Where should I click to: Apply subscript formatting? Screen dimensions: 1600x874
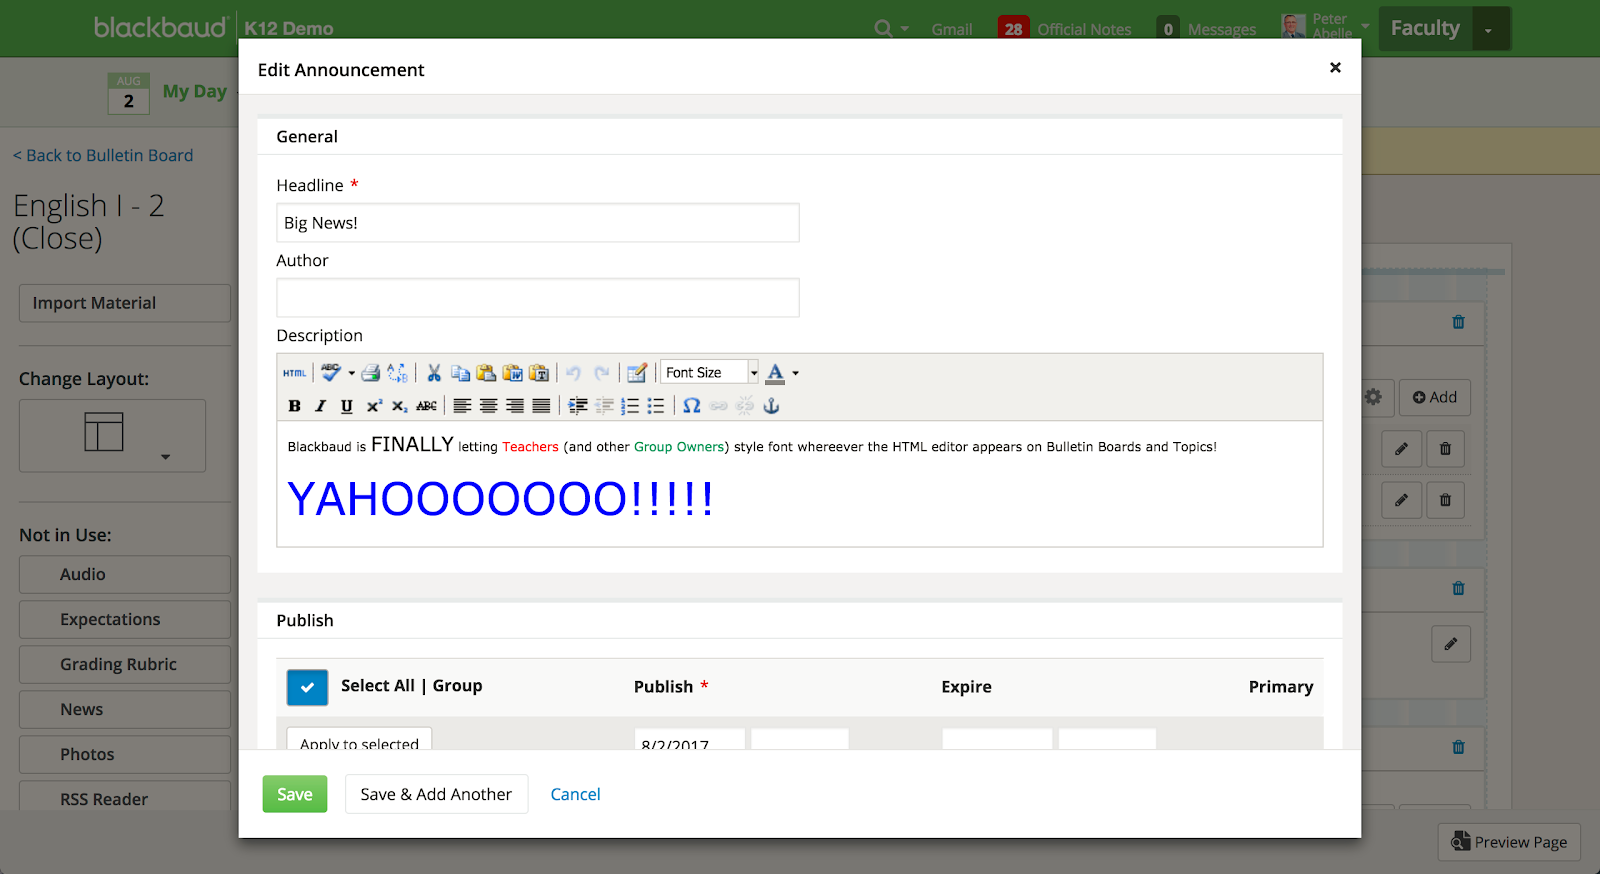[x=399, y=406]
